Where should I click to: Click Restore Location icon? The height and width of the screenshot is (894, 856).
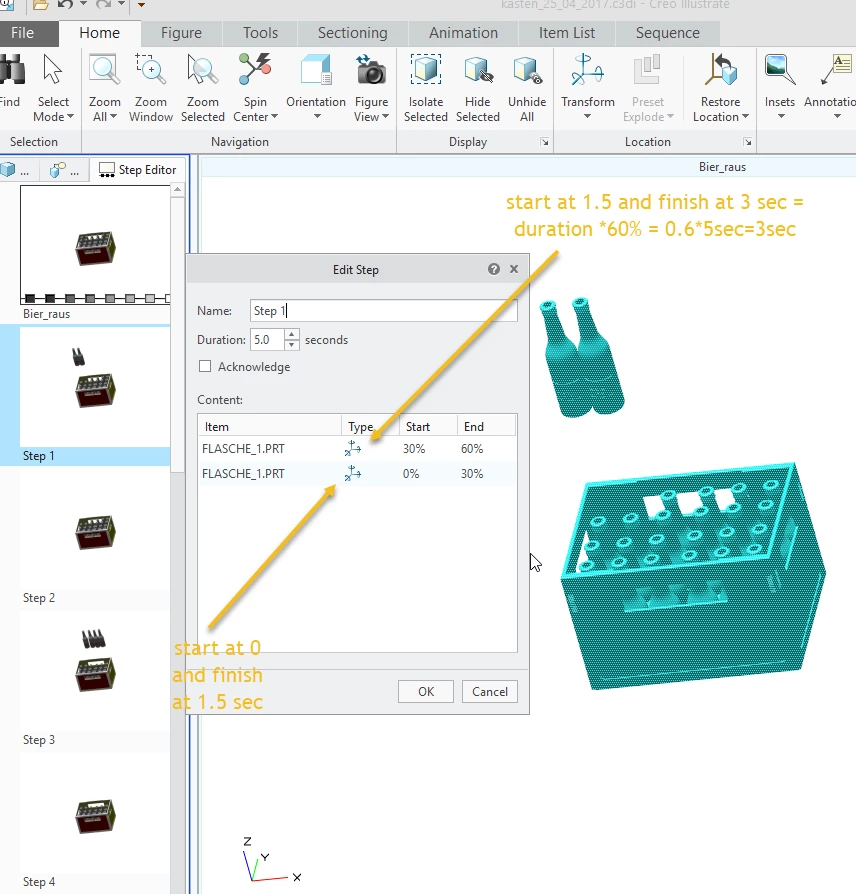(x=720, y=70)
